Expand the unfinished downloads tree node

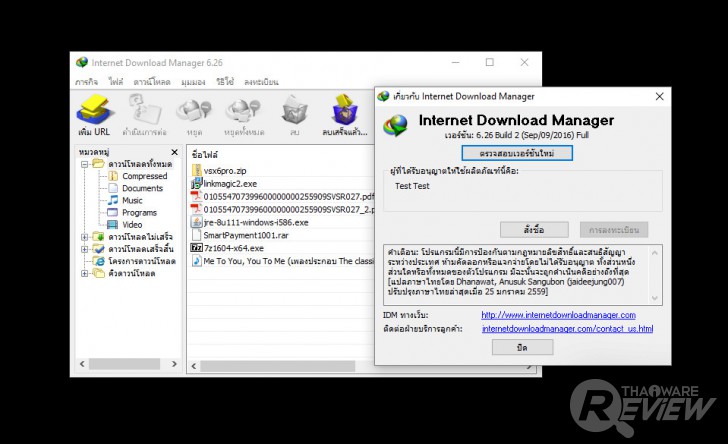point(84,237)
